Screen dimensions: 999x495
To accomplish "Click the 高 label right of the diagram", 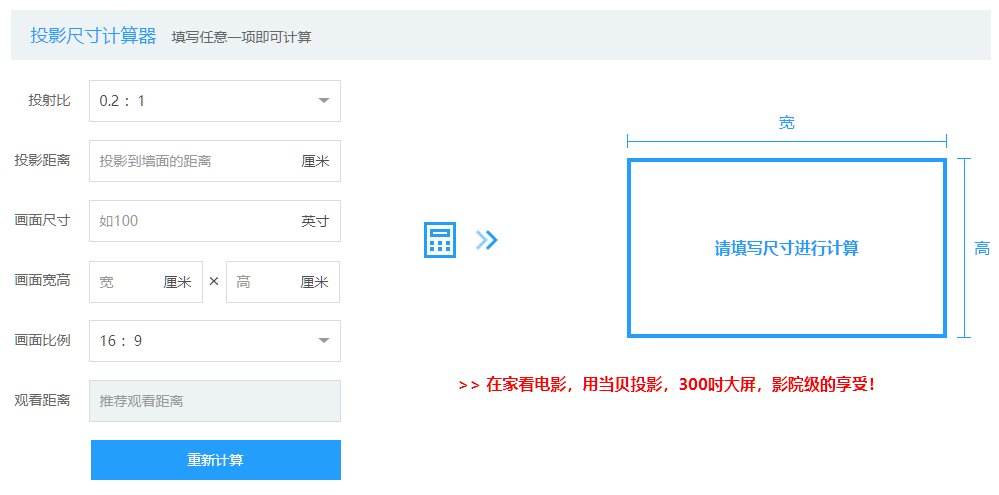I will point(982,248).
